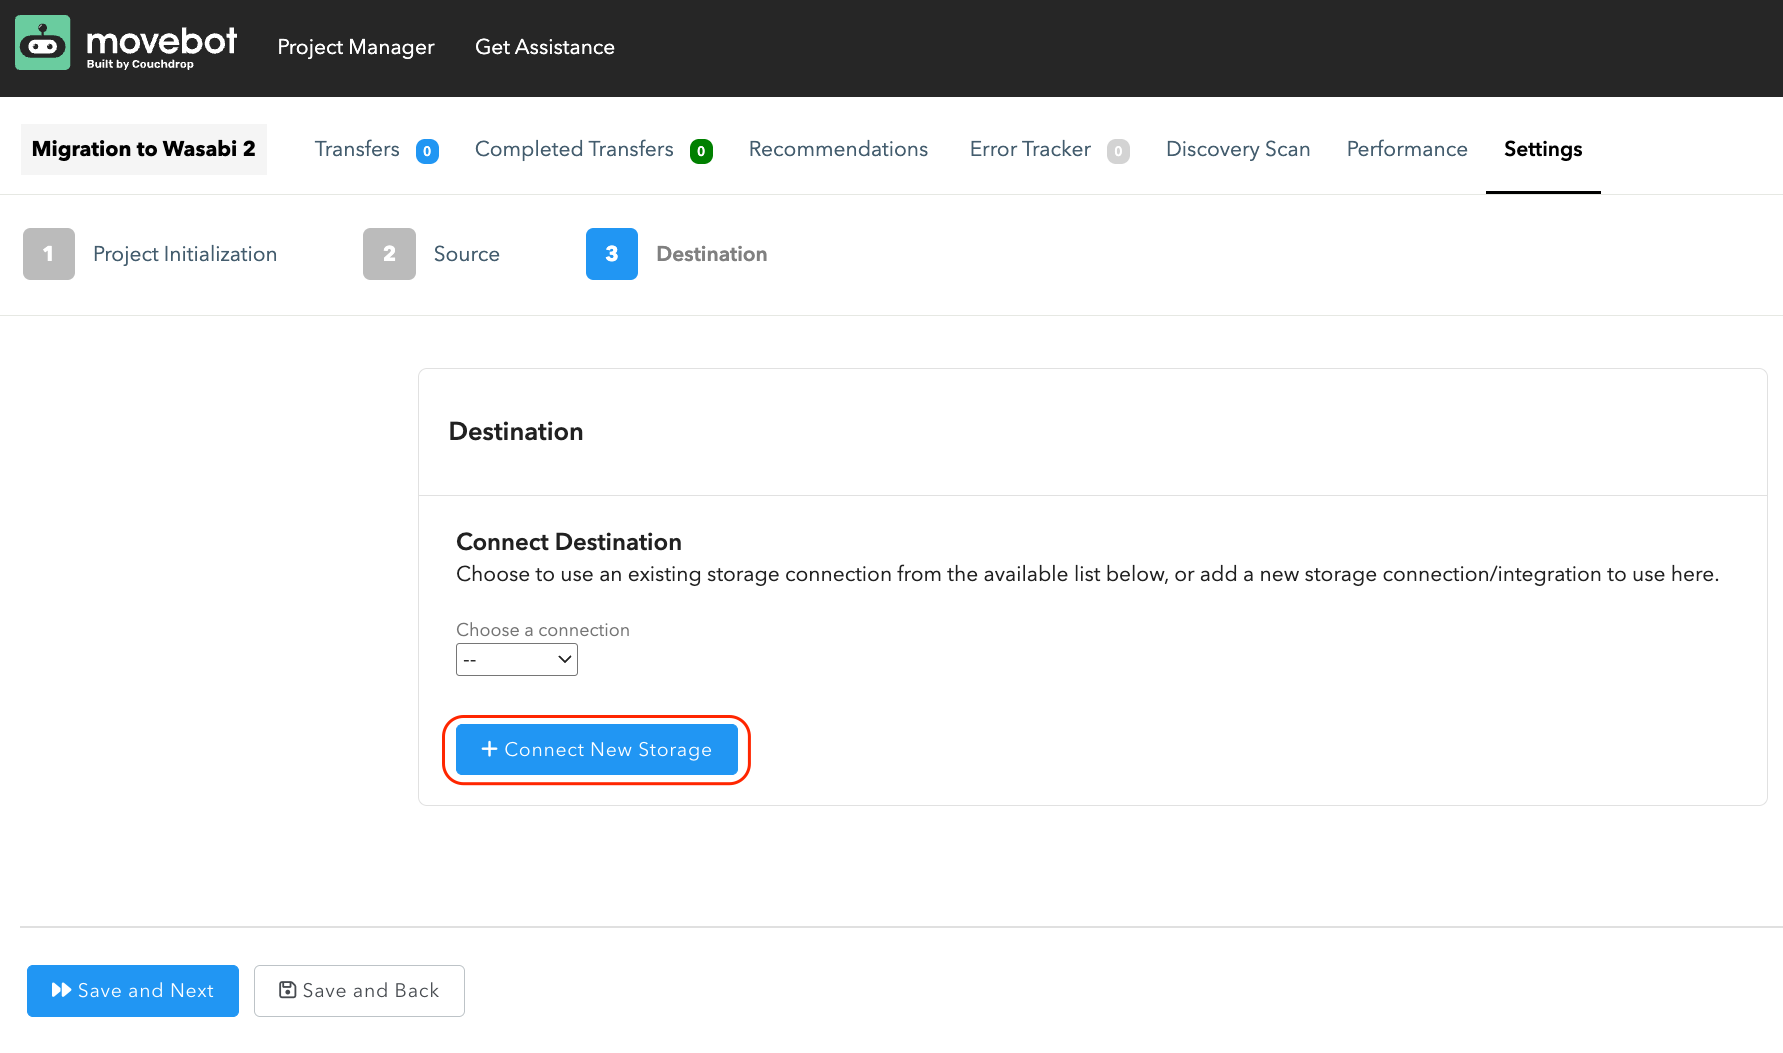Viewport: 1783px width, 1053px height.
Task: Switch to the Transfers tab
Action: coord(357,149)
